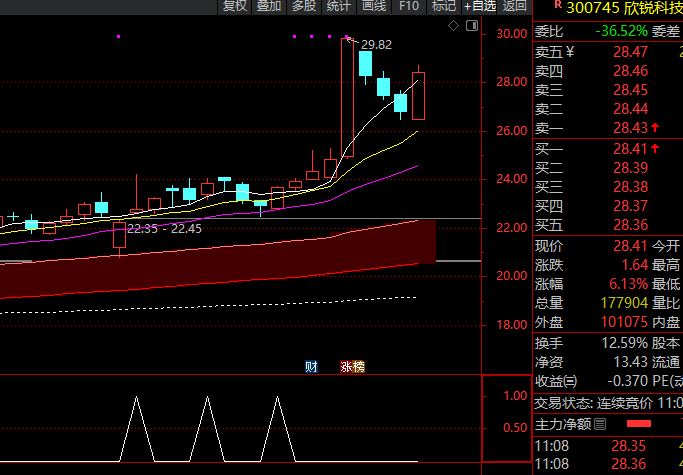Image resolution: width=683 pixels, height=475 pixels.
Task: Click the 交易状态 连续竞价 line
Action: pos(609,404)
